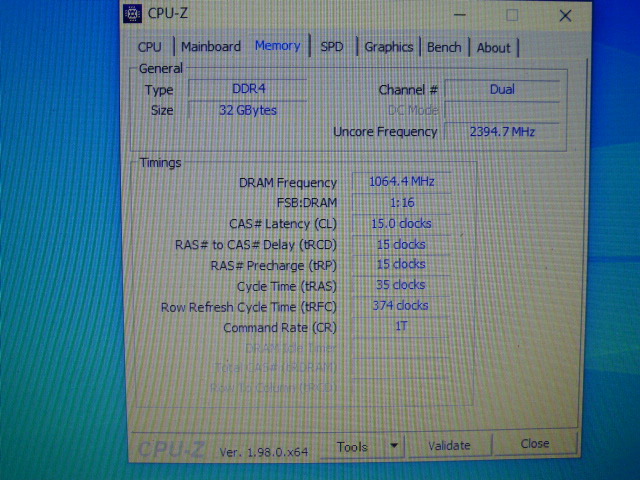
Task: Click the CAS# Latency (CL) label
Action: click(x=283, y=224)
